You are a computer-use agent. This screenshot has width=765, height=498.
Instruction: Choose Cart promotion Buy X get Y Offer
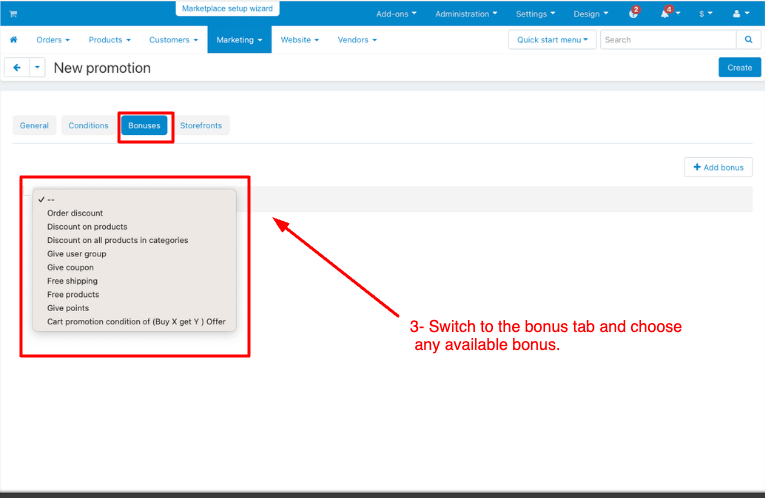[134, 322]
